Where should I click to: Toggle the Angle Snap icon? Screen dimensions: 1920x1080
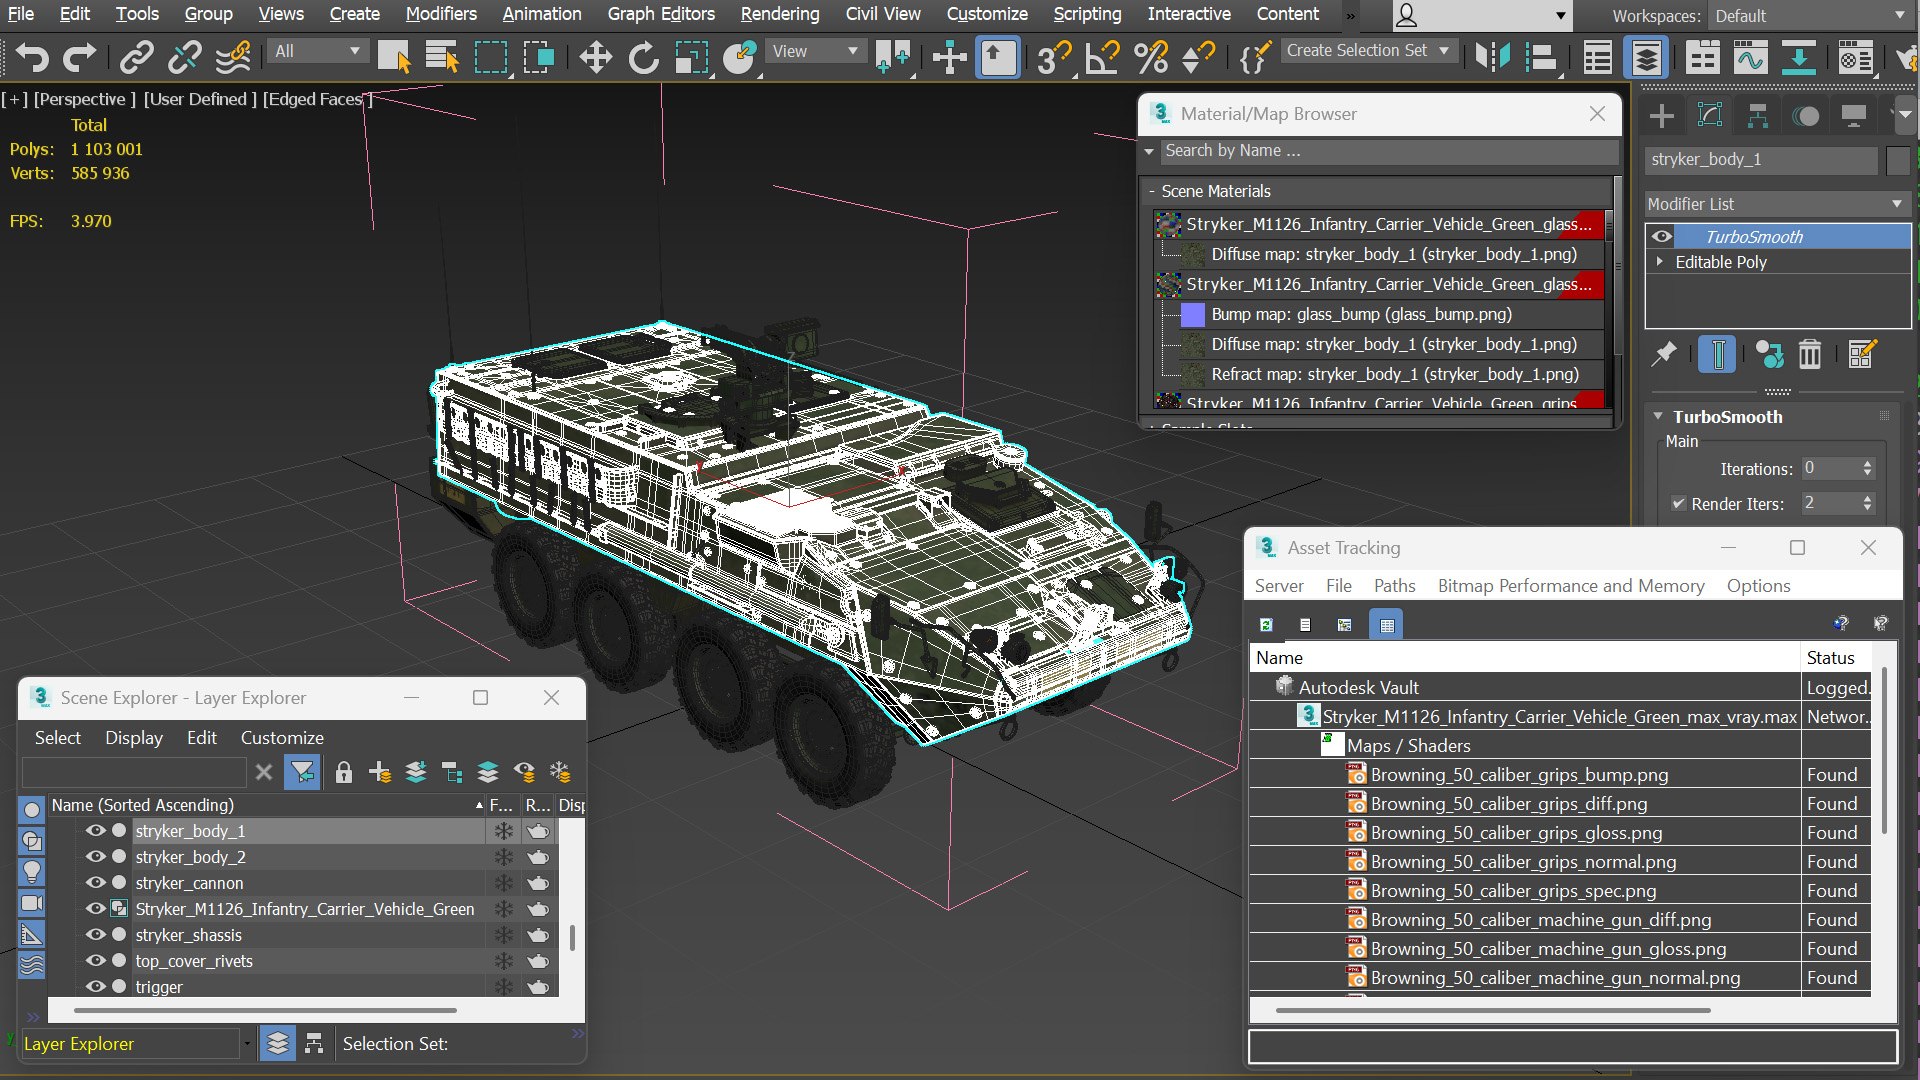click(x=1102, y=57)
